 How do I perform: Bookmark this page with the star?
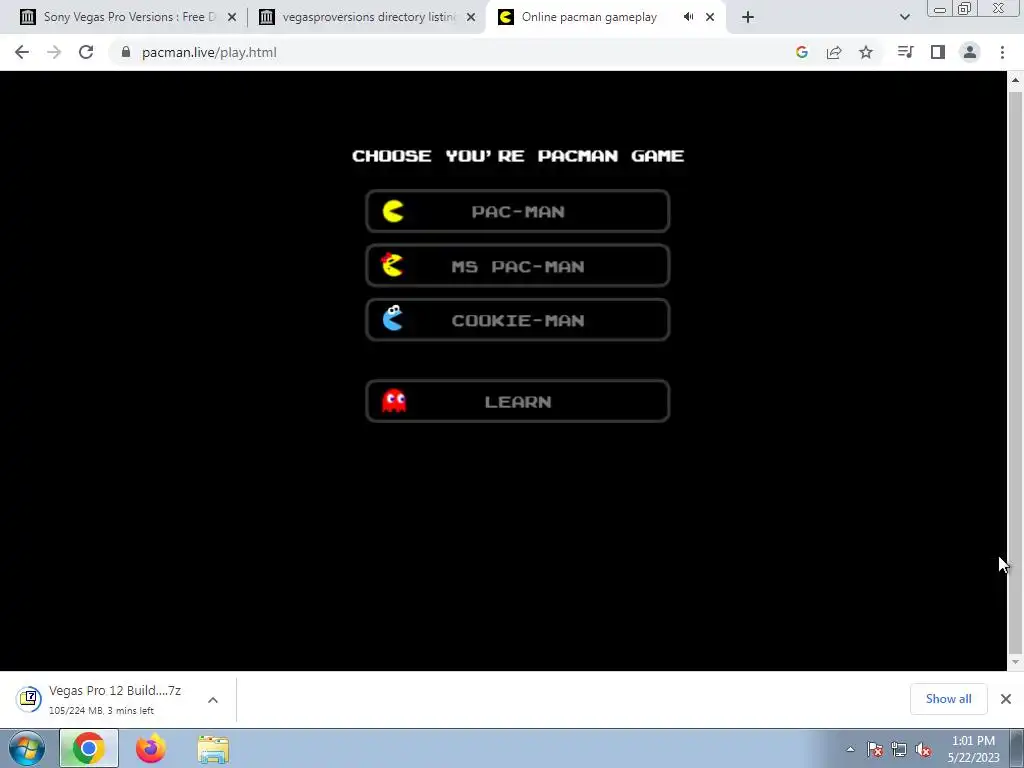866,52
